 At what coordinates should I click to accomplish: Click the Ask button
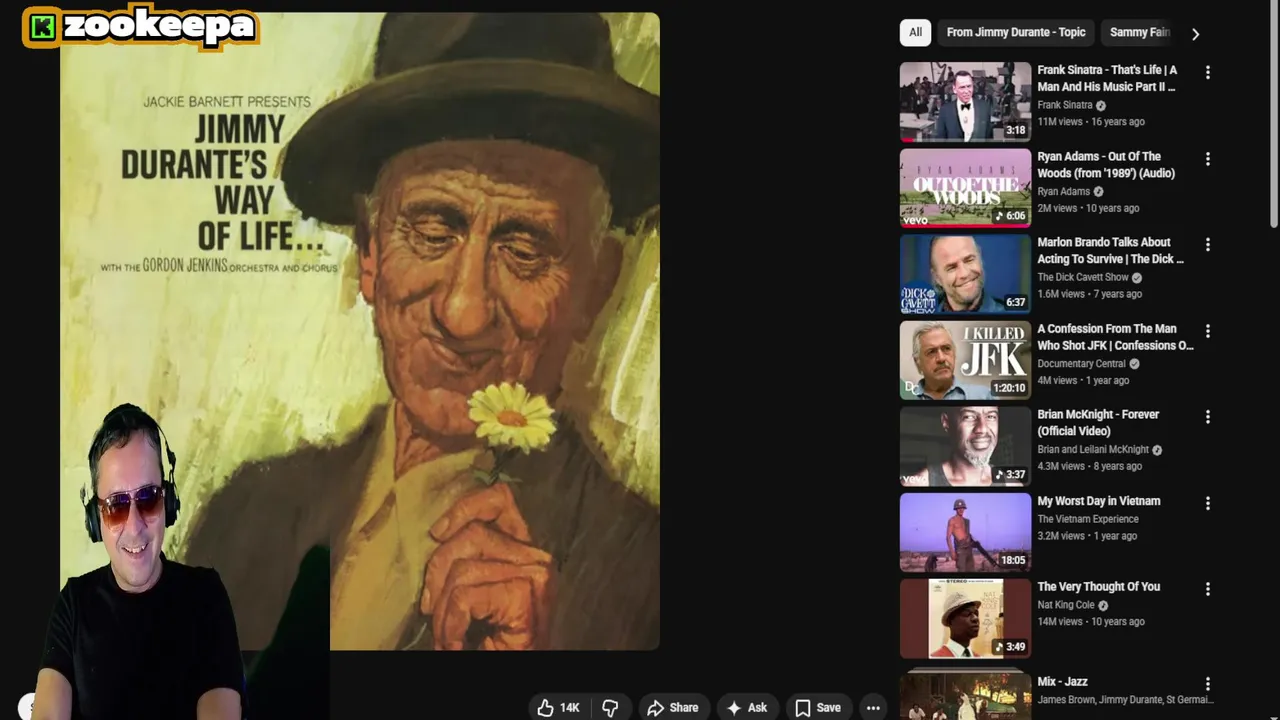coord(746,707)
